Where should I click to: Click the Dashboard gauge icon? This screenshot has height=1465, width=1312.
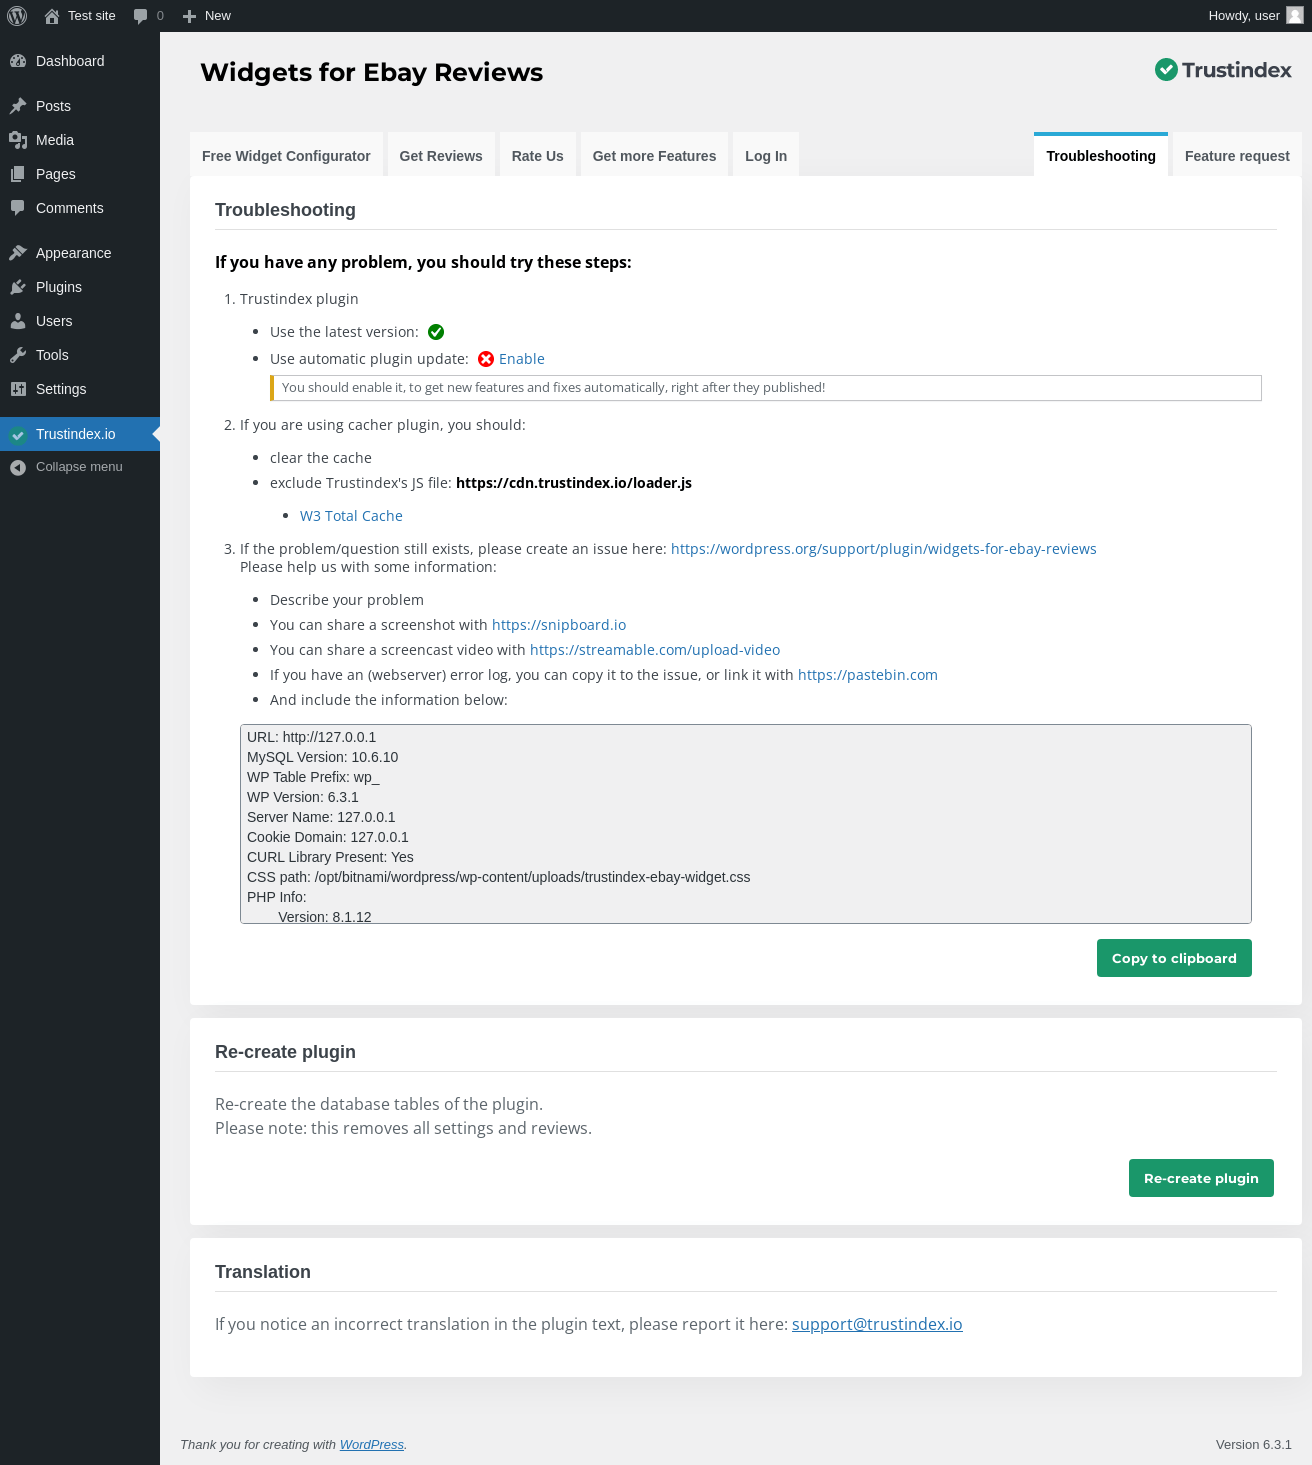coord(18,61)
